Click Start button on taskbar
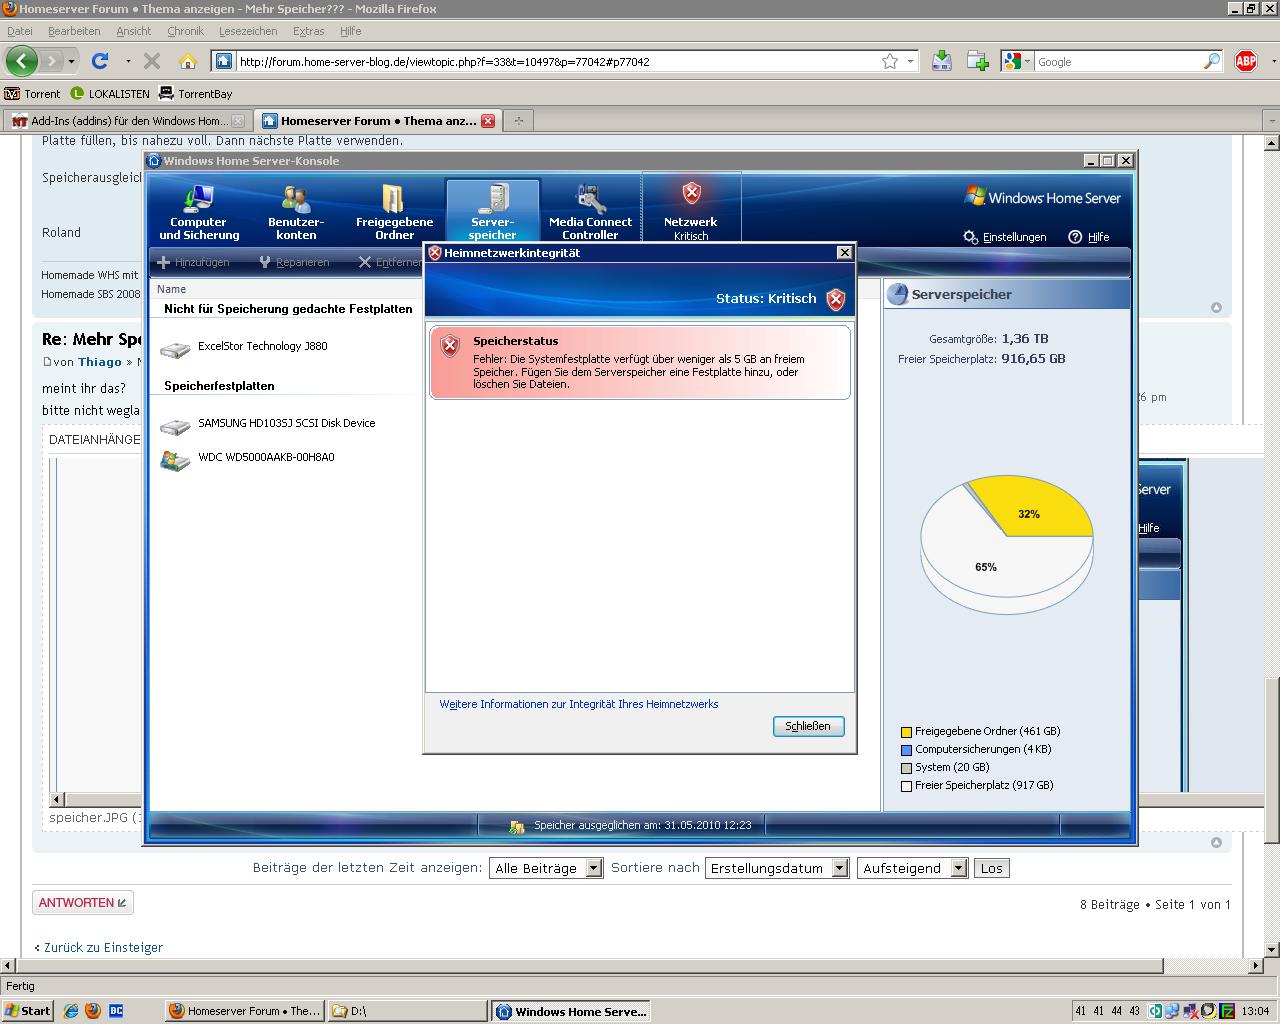Image resolution: width=1280 pixels, height=1024 pixels. [28, 1011]
